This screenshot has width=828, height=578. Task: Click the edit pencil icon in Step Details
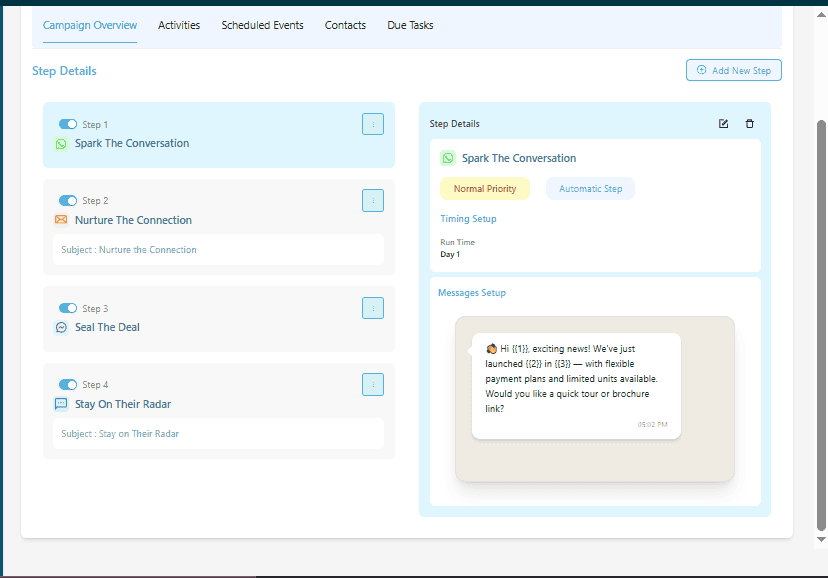coord(724,124)
